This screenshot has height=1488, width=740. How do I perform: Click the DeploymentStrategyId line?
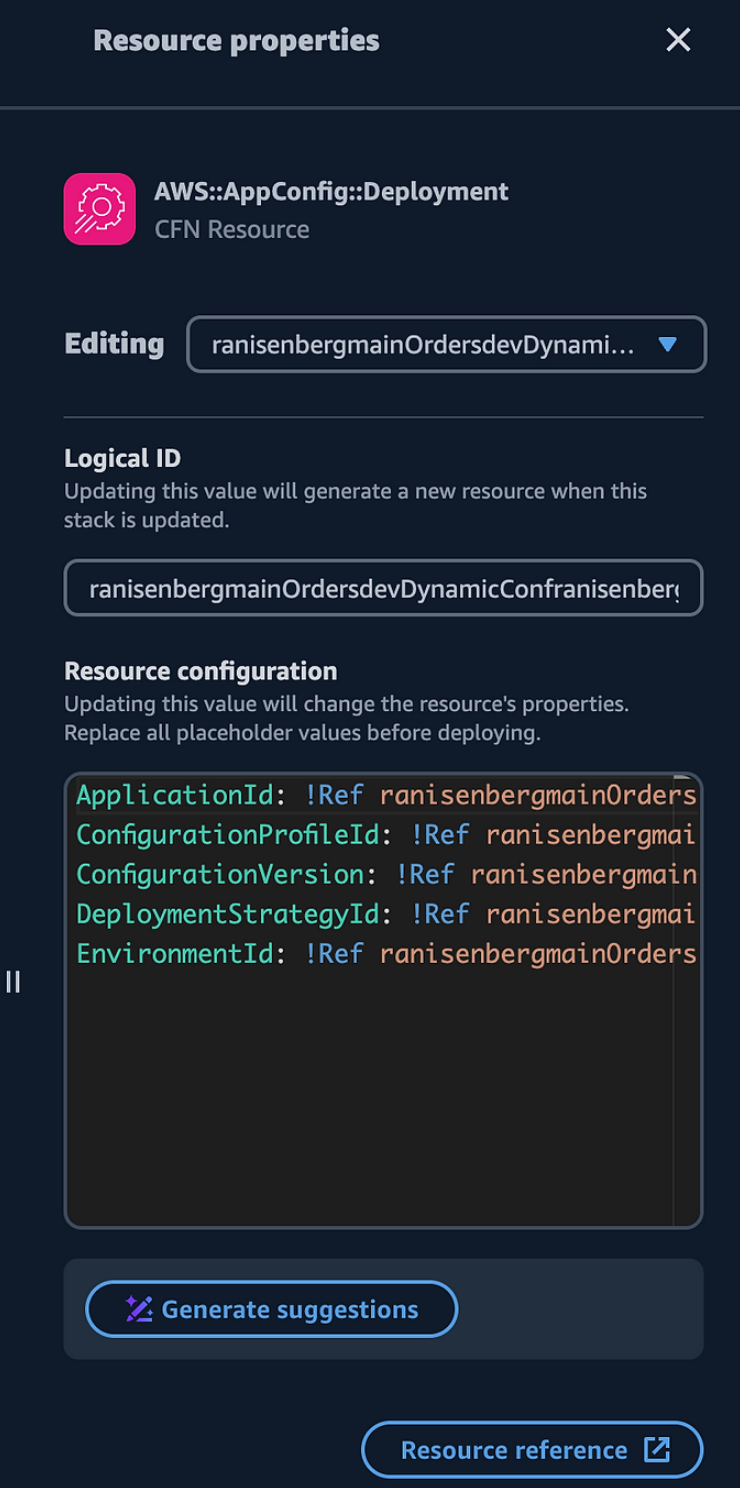(x=386, y=913)
